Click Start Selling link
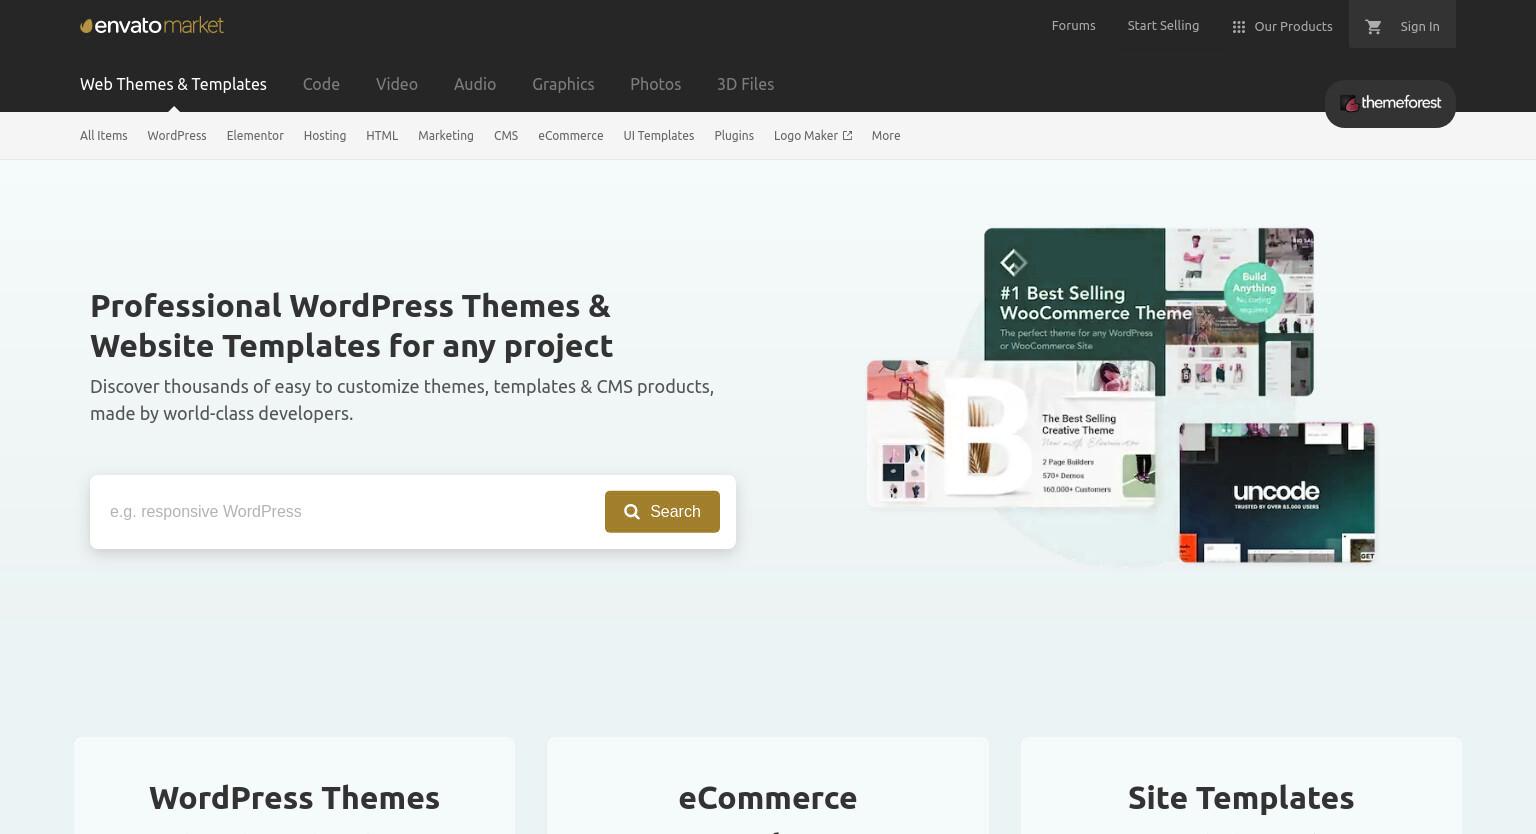The height and width of the screenshot is (834, 1536). pyautogui.click(x=1163, y=26)
